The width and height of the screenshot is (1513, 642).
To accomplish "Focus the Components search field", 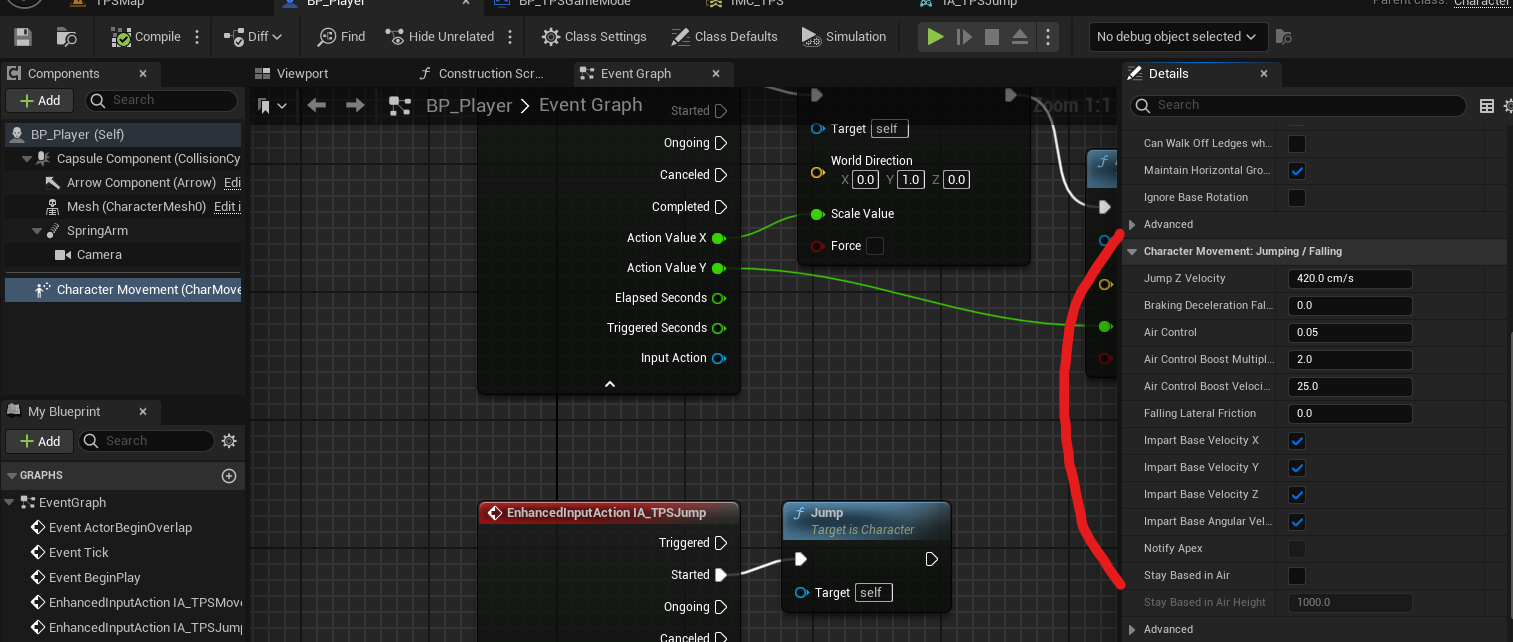I will pyautogui.click(x=161, y=100).
